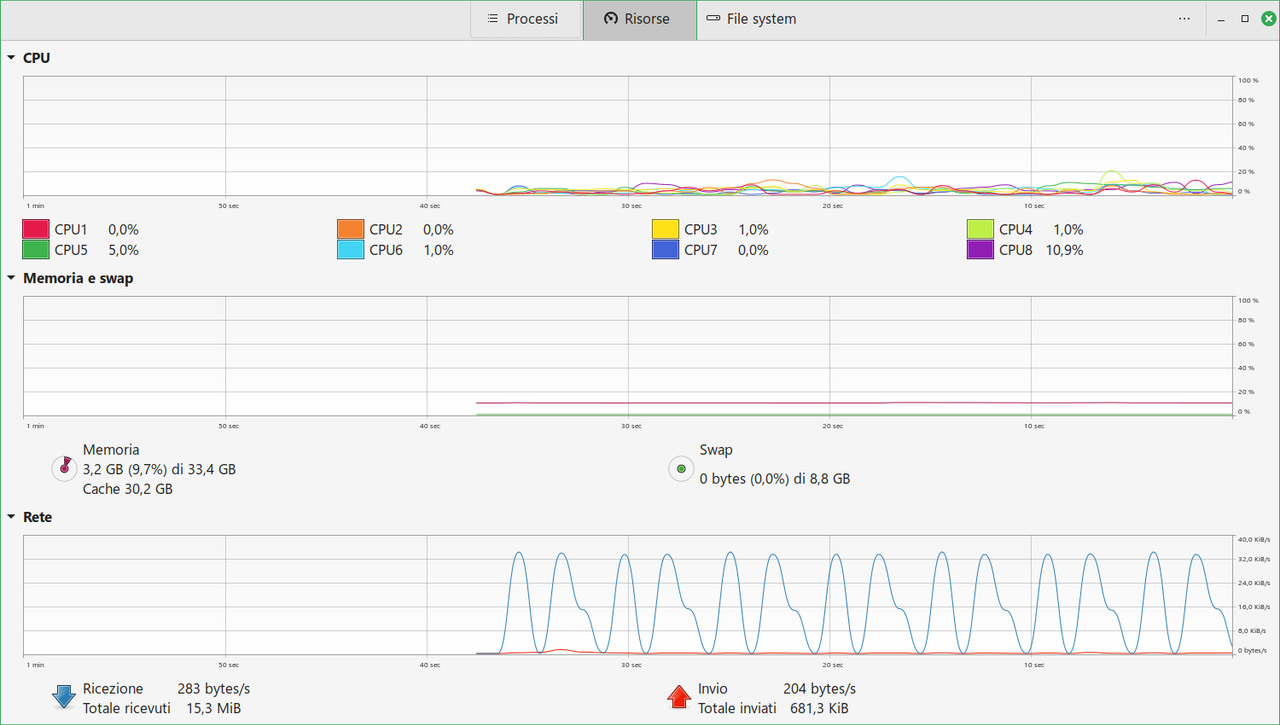
Task: Collapse the Rete section
Action: (11, 517)
